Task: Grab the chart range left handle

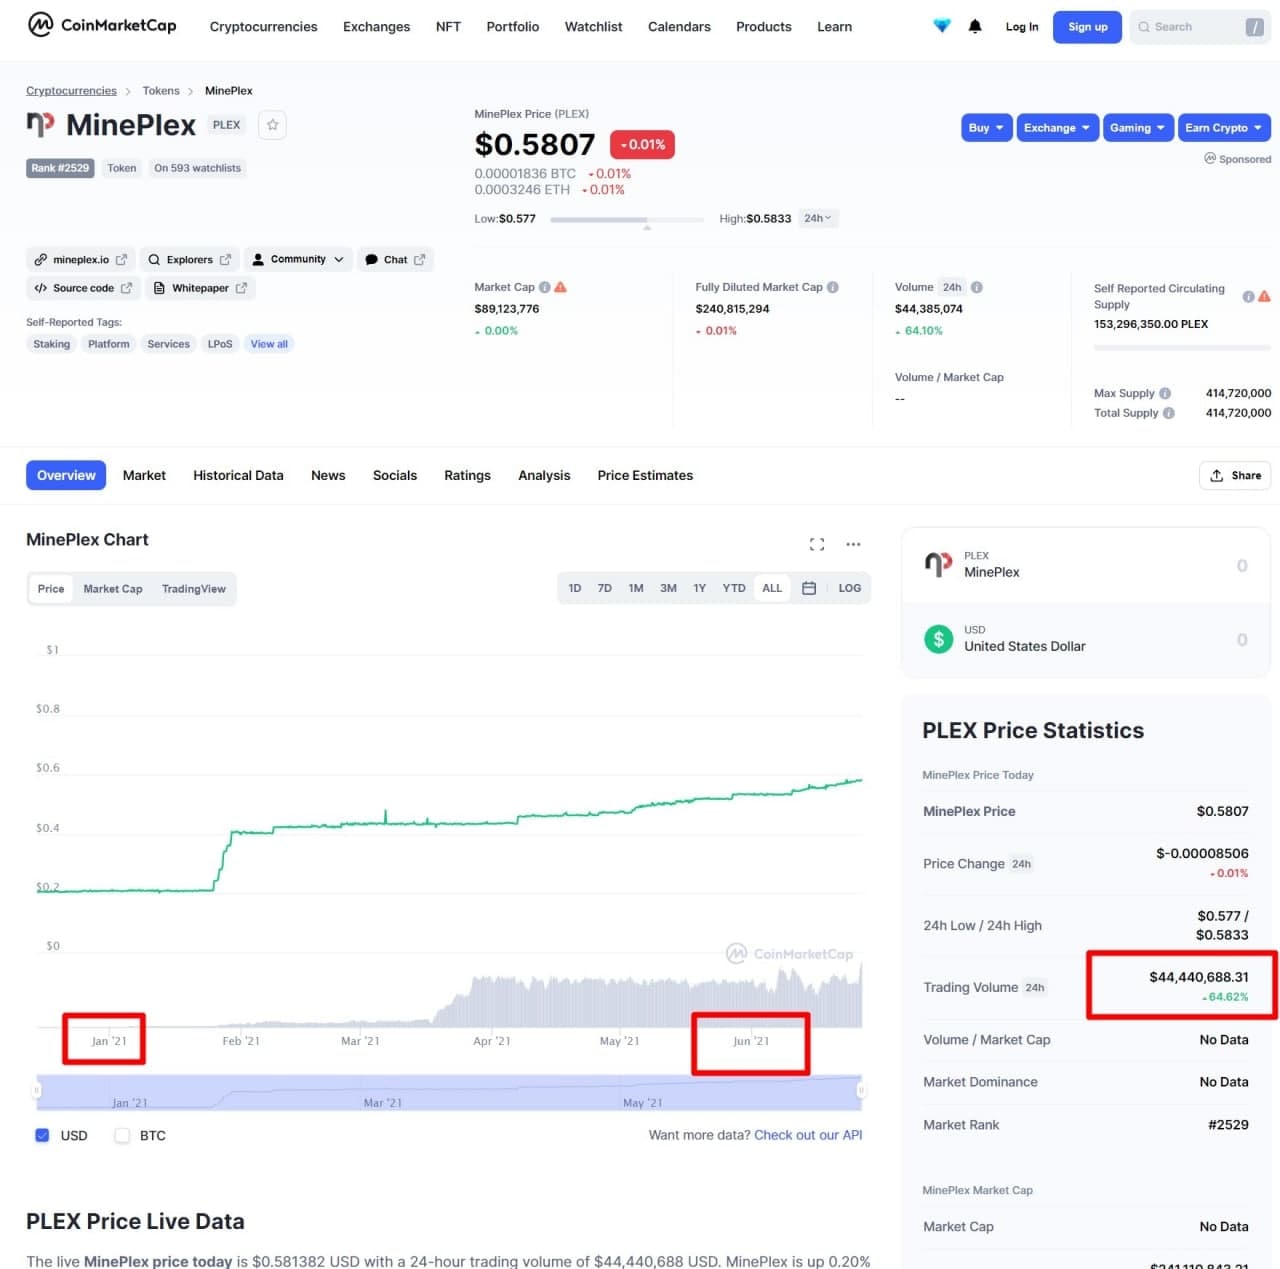Action: pos(37,1091)
